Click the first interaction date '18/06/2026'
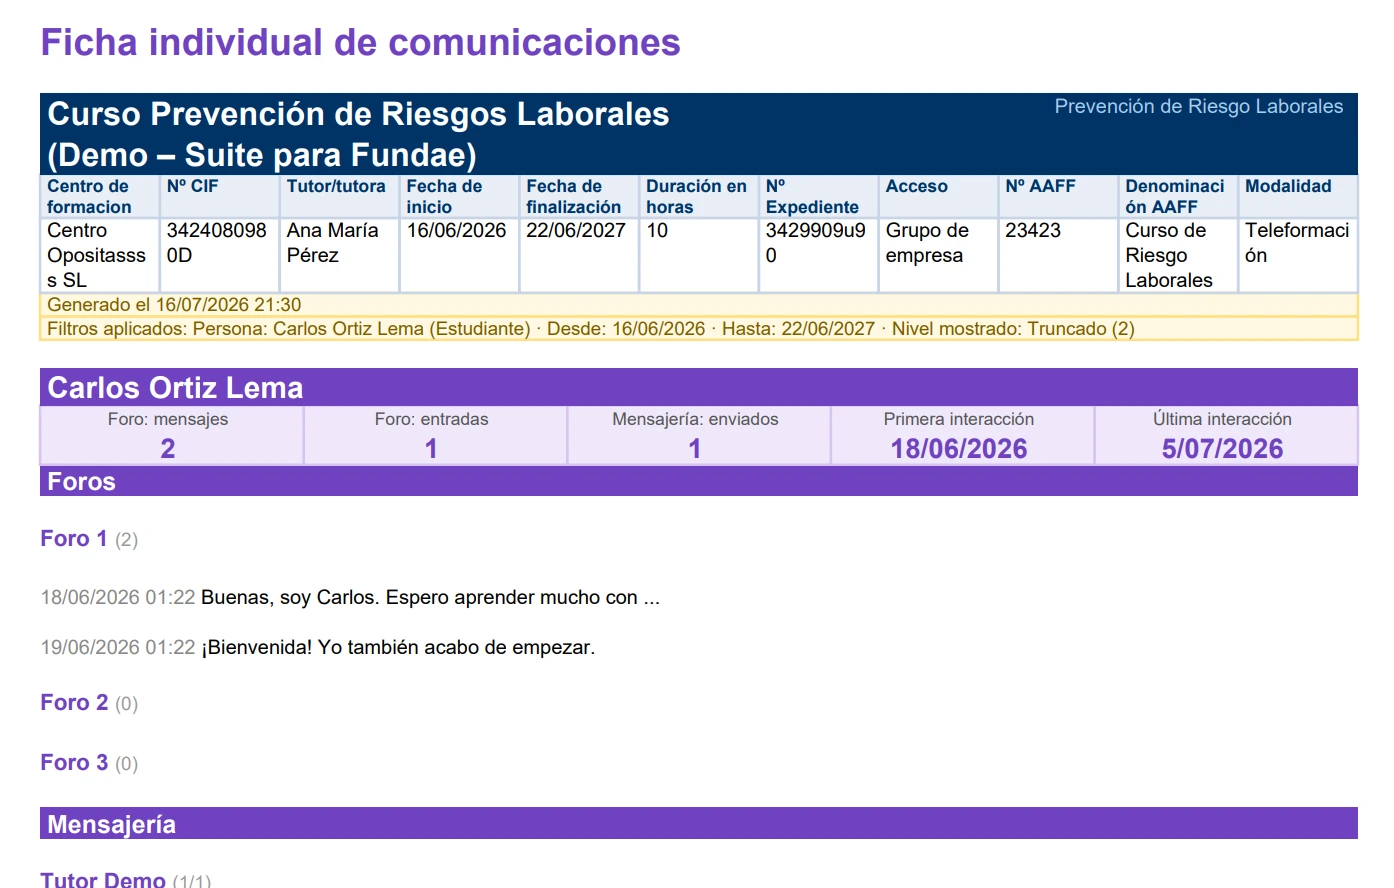The height and width of the screenshot is (888, 1394). coord(959,449)
